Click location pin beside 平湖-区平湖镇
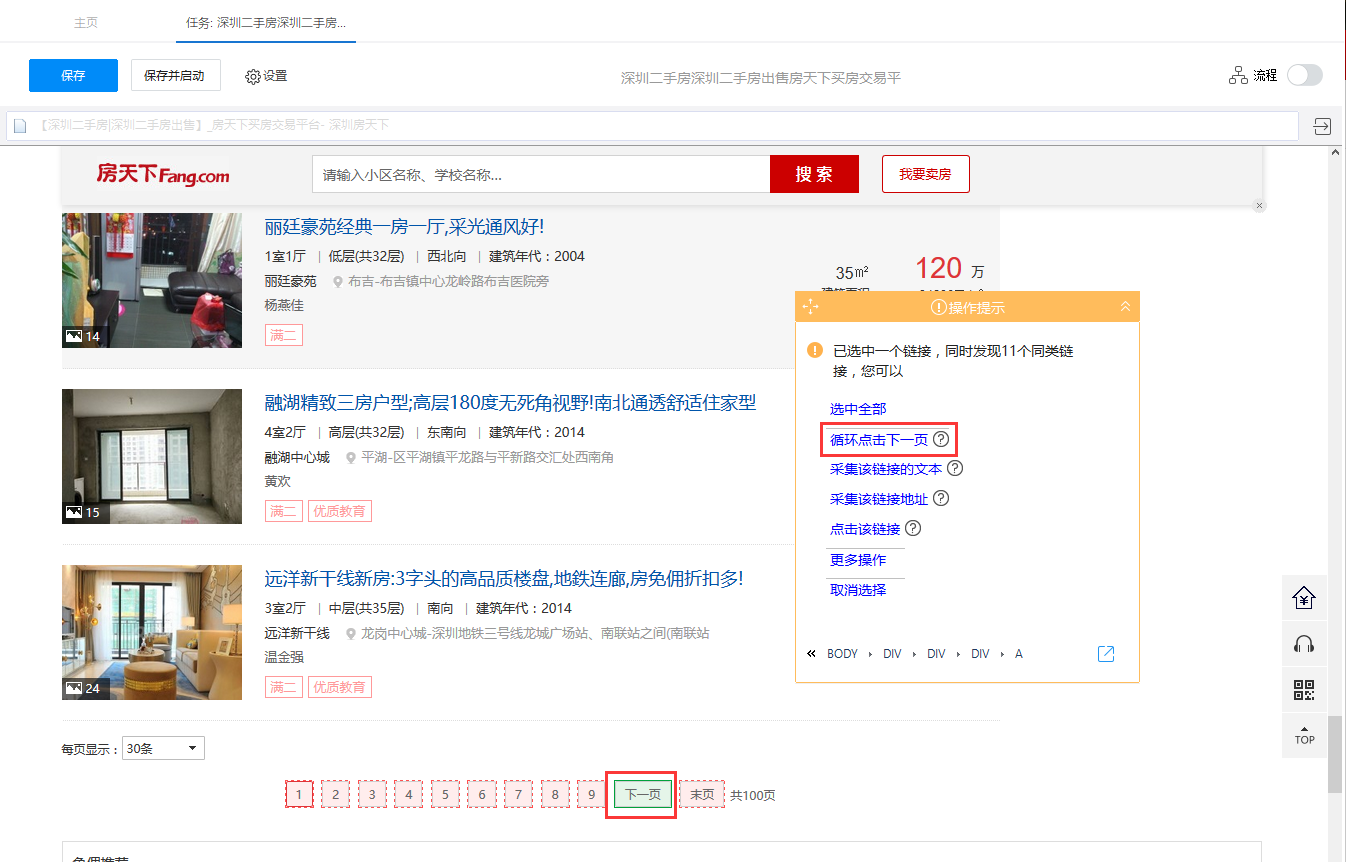The height and width of the screenshot is (862, 1346). point(351,458)
